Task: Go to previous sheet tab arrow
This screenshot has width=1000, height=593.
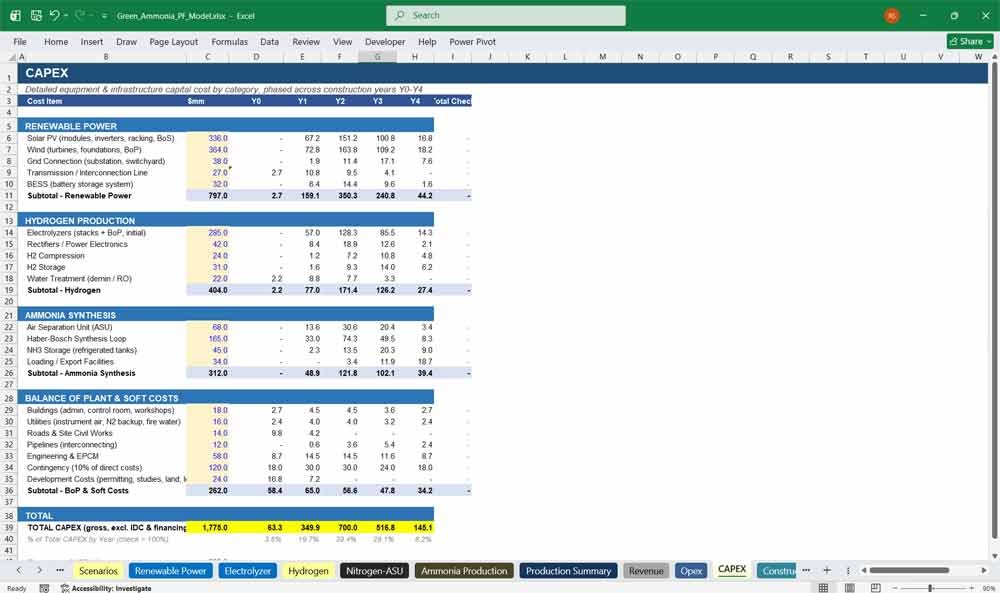Action: (x=19, y=570)
